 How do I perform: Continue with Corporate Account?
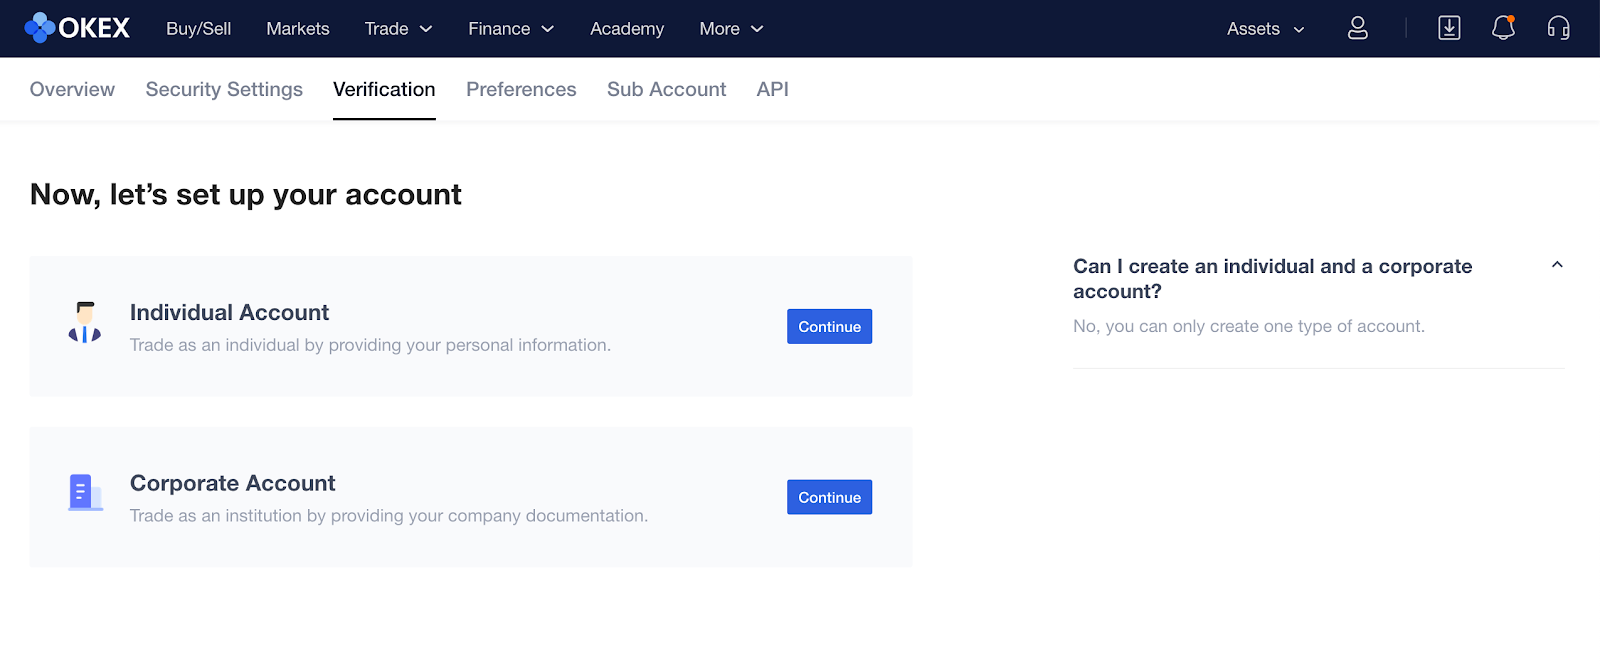tap(829, 498)
